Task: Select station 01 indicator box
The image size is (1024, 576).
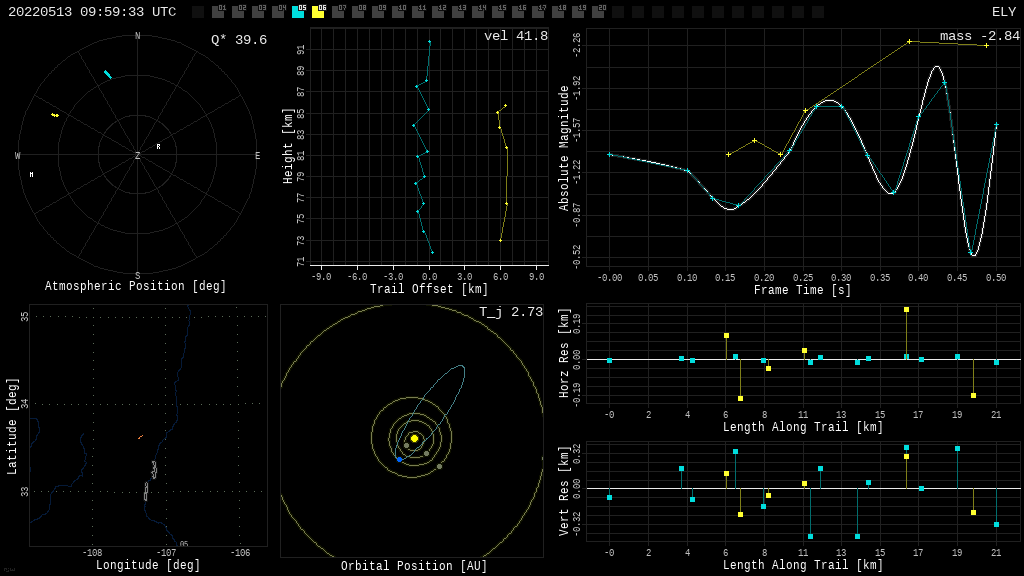Action: [x=218, y=12]
